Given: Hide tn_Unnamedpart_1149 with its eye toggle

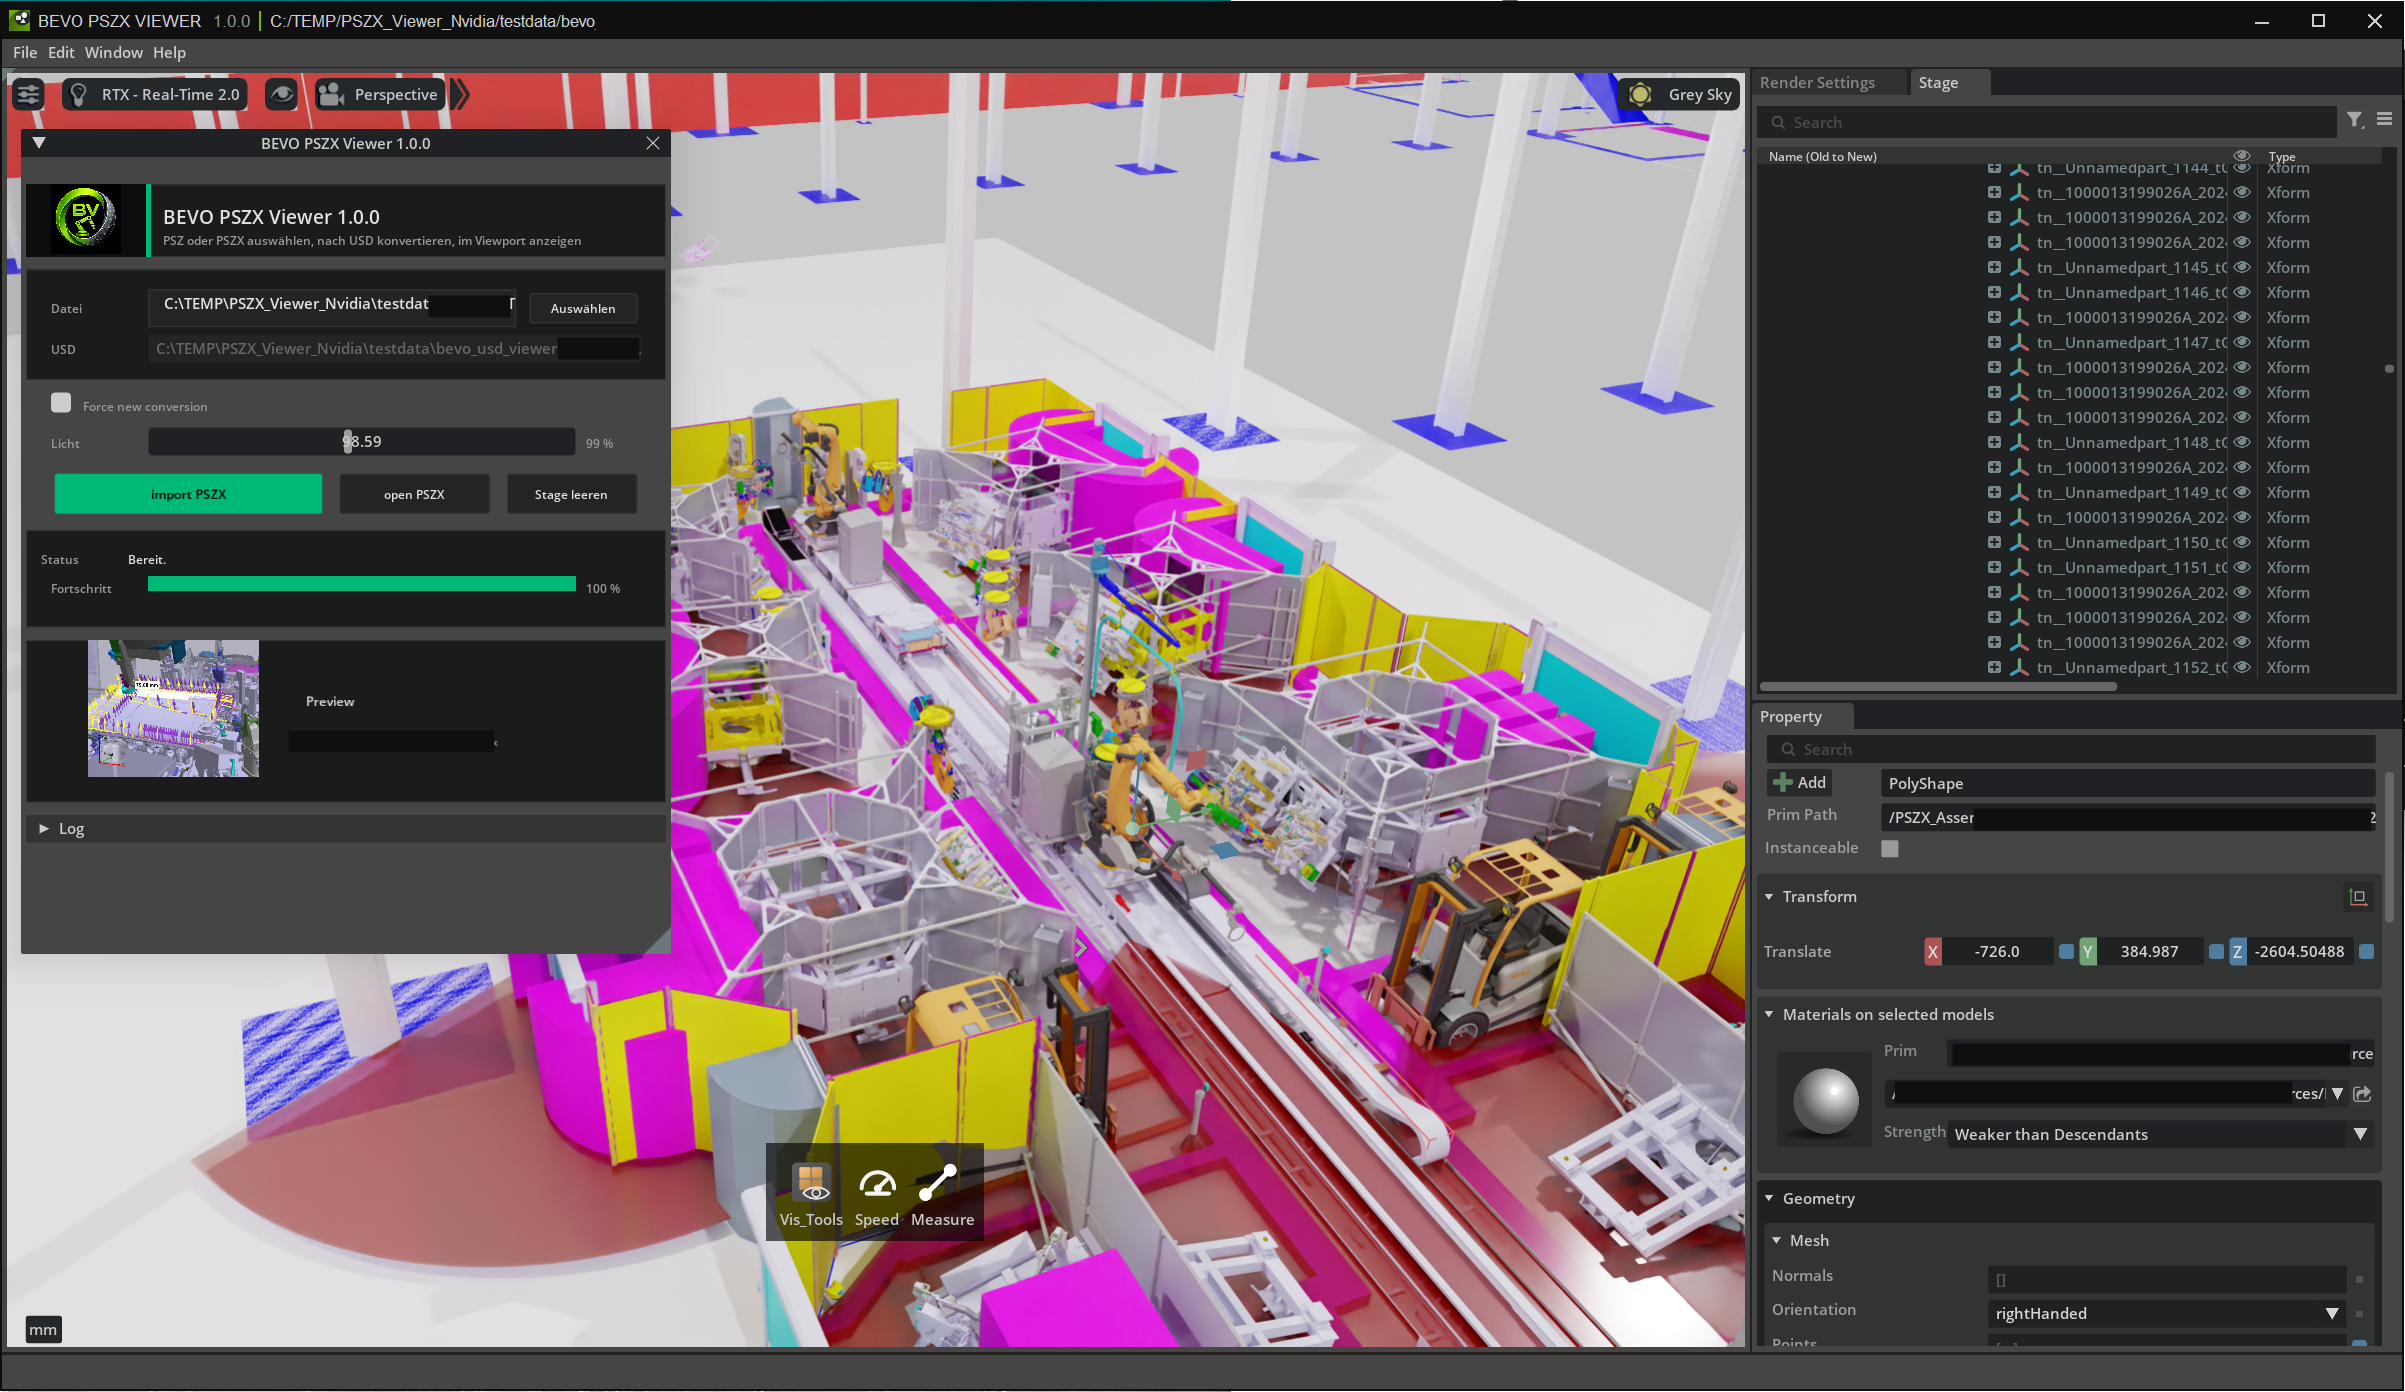Looking at the screenshot, I should tap(2243, 492).
